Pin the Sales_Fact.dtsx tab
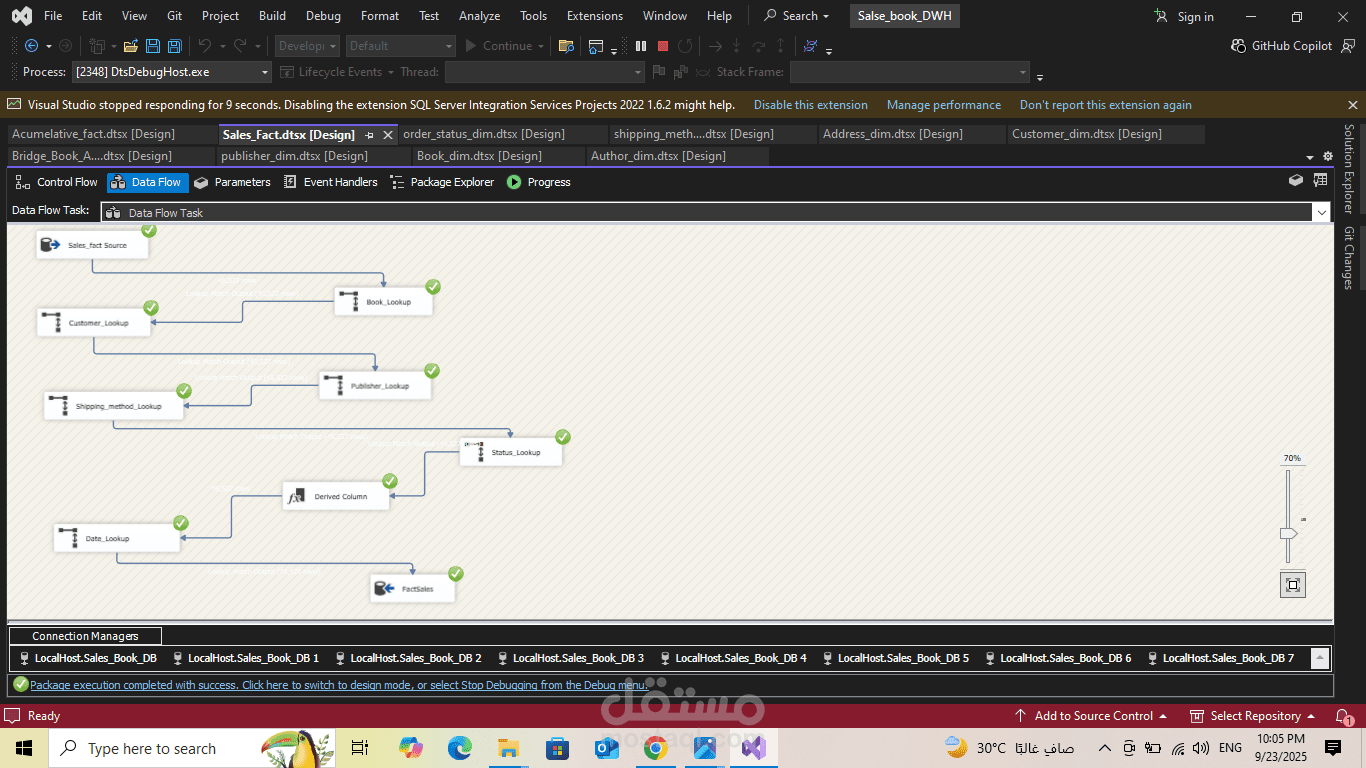Viewport: 1366px width, 768px height. tap(369, 135)
